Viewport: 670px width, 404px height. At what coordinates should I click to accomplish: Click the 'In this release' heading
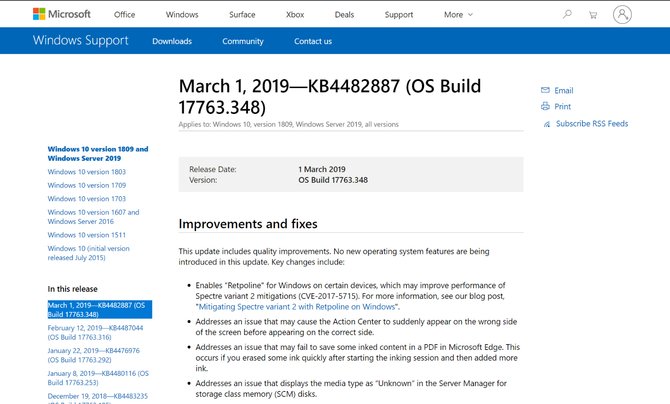tap(73, 289)
